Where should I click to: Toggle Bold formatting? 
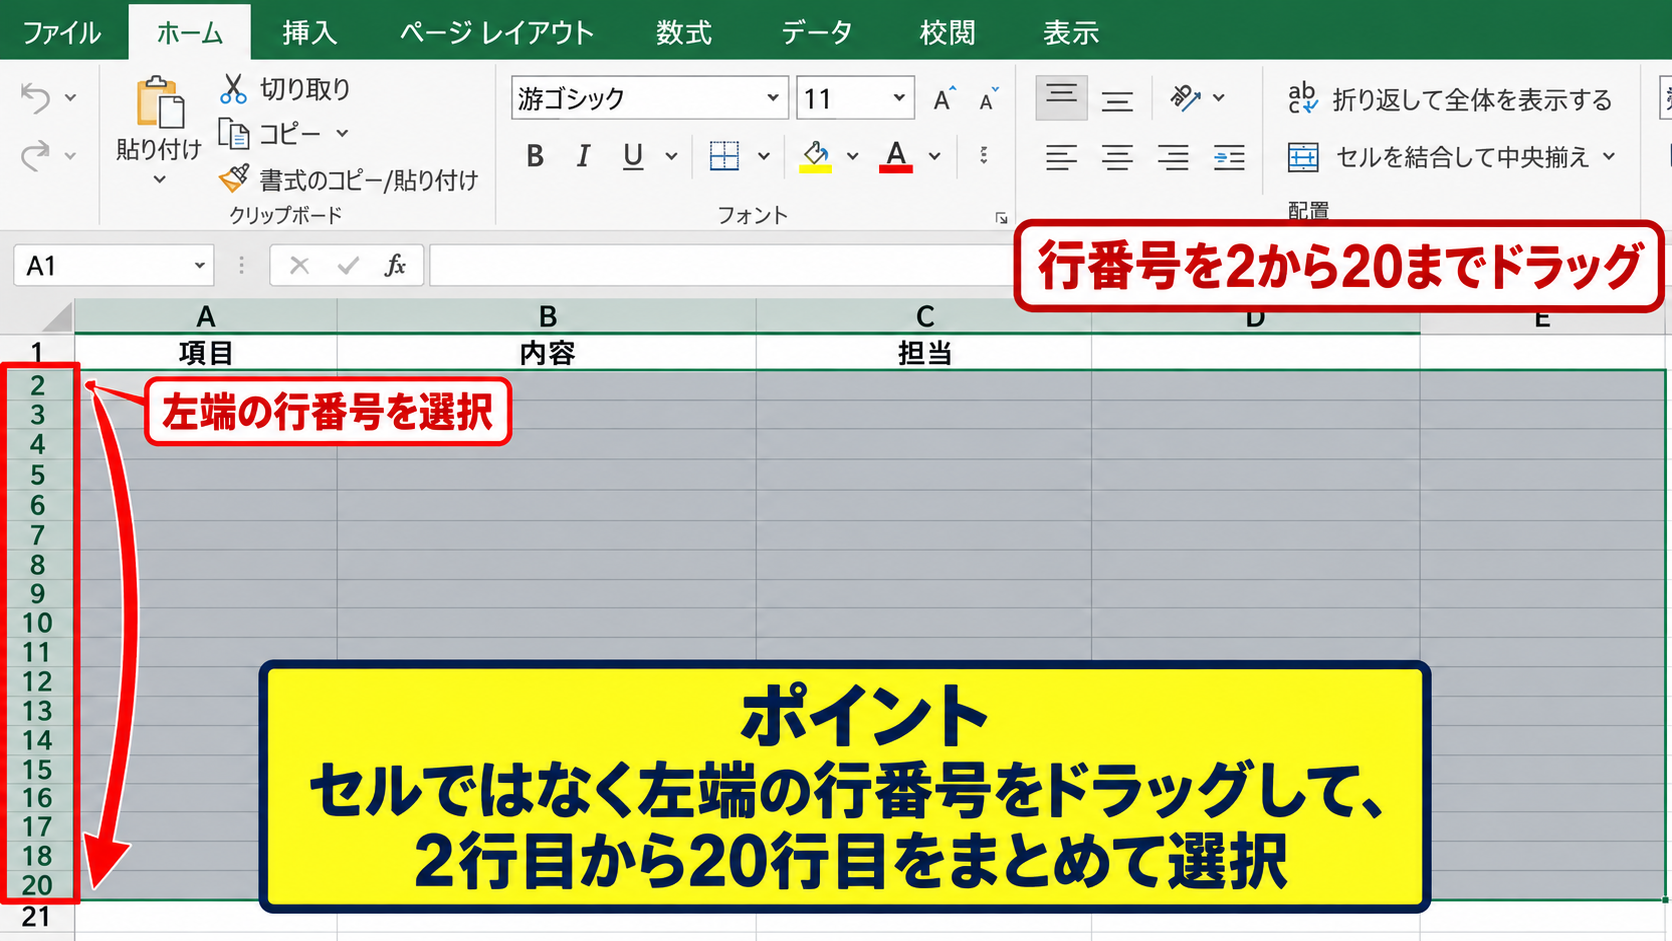pos(535,156)
